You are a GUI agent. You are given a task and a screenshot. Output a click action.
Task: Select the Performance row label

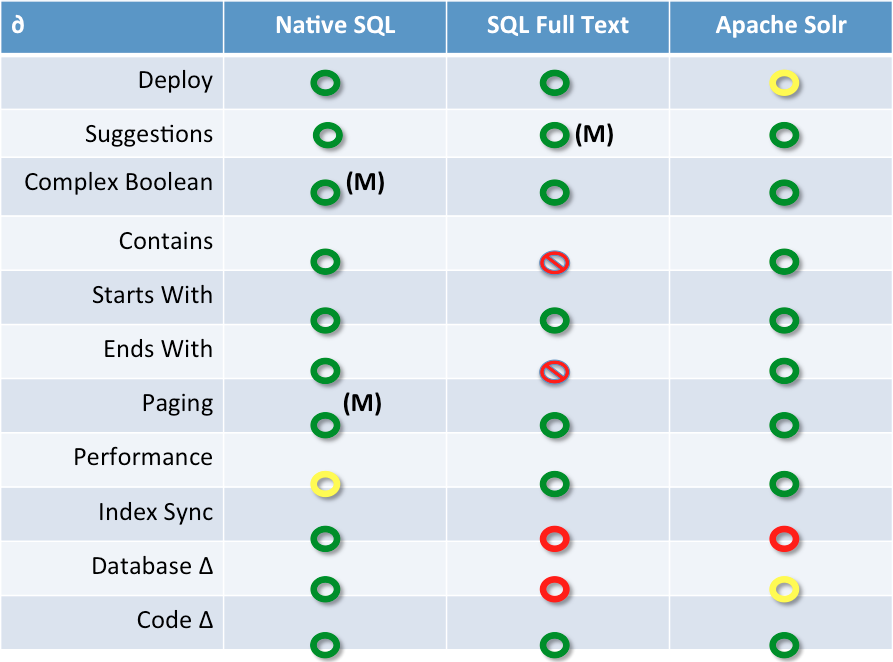[x=143, y=457]
